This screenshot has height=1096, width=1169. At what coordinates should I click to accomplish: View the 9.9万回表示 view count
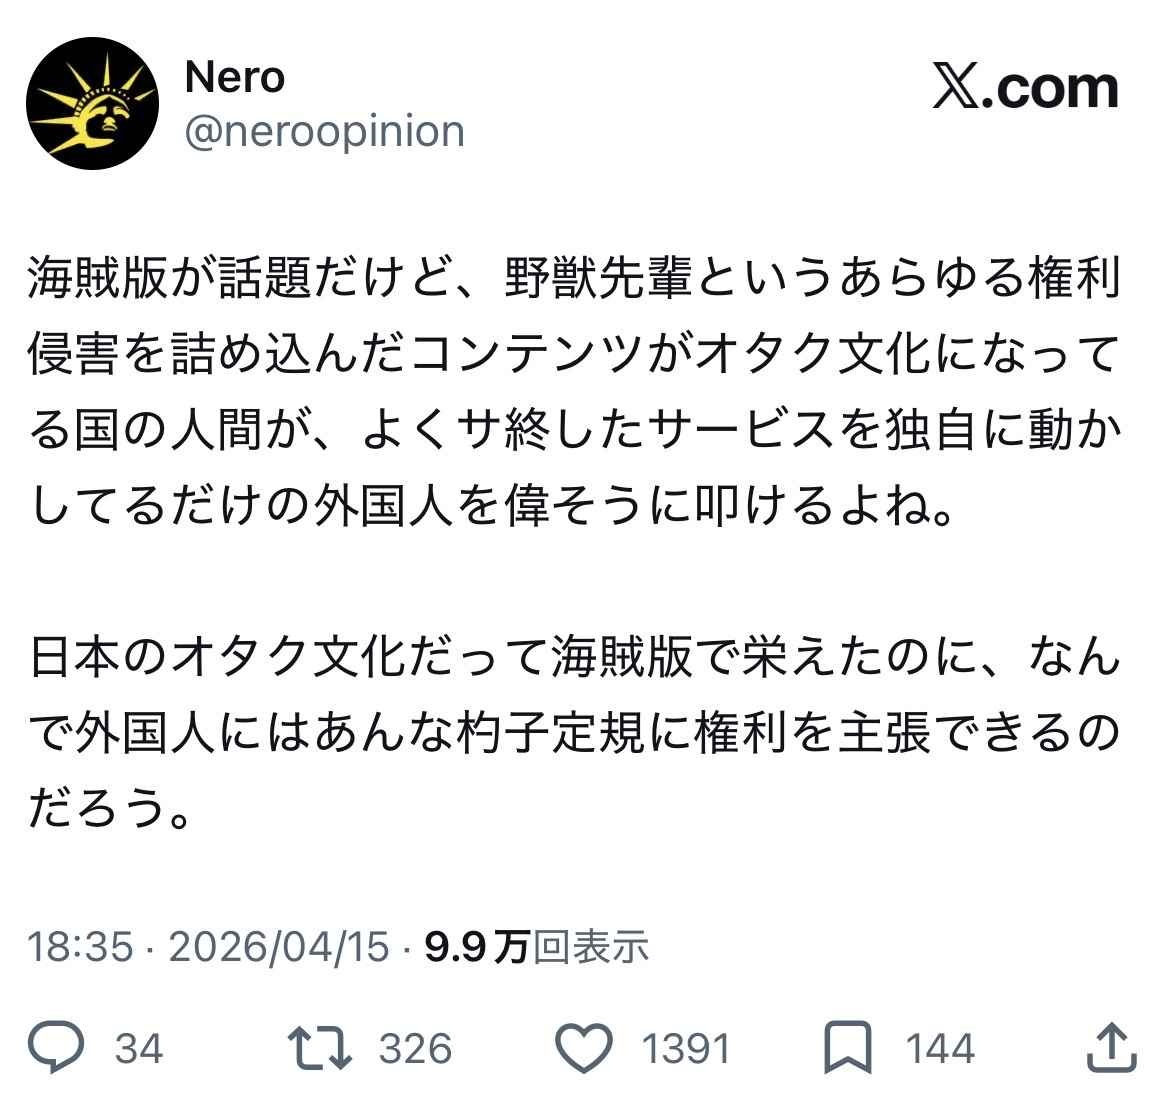[537, 946]
